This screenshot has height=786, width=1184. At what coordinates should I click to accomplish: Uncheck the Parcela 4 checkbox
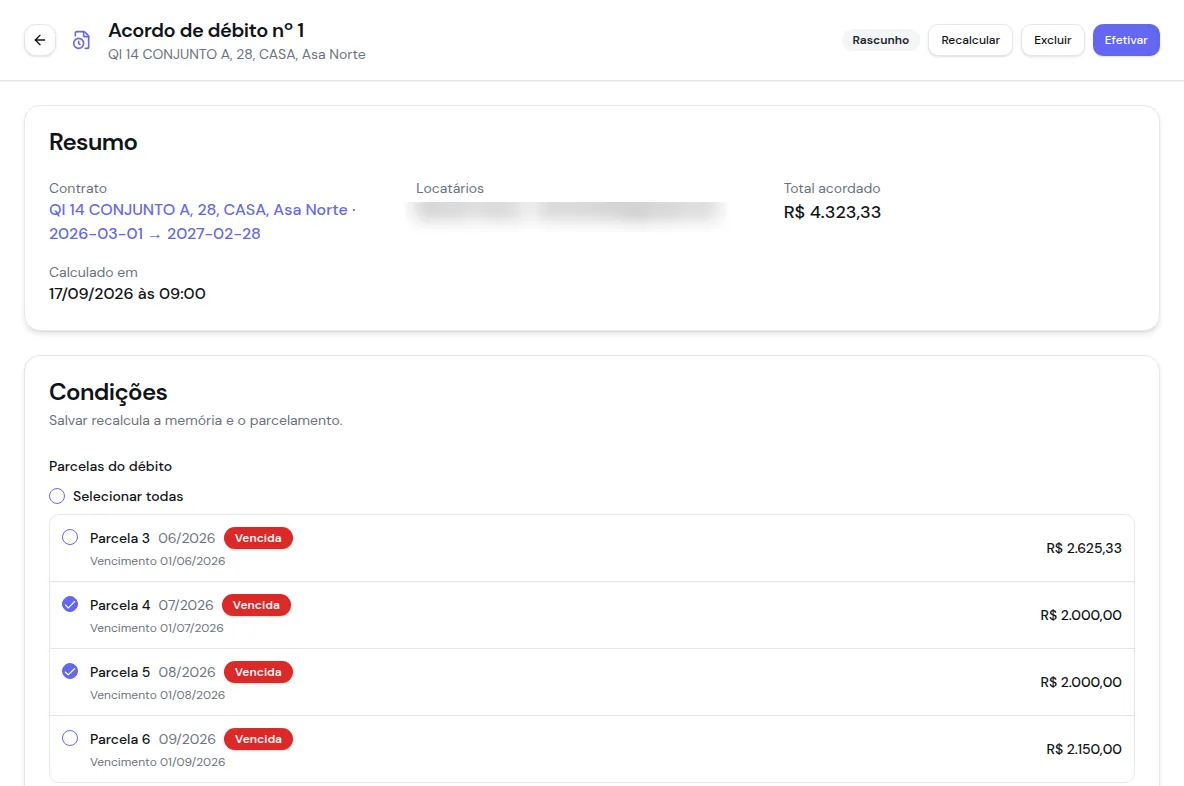click(70, 605)
